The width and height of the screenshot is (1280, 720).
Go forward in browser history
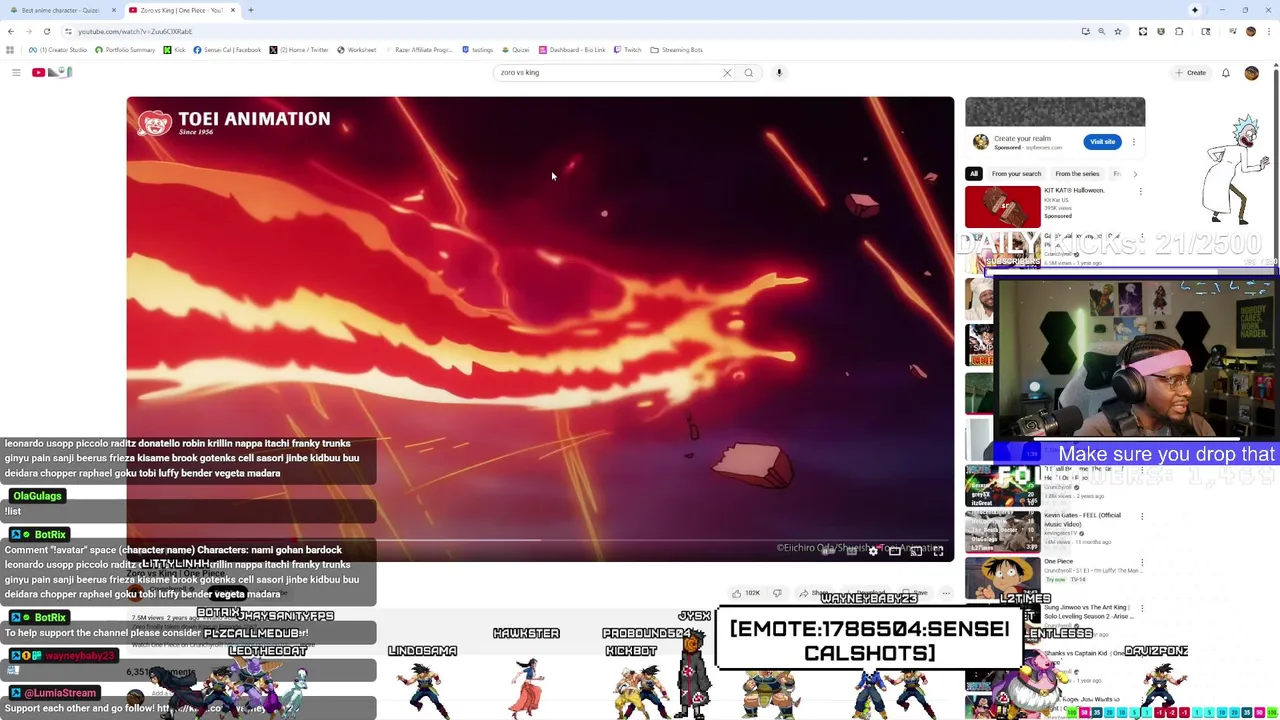coord(28,31)
